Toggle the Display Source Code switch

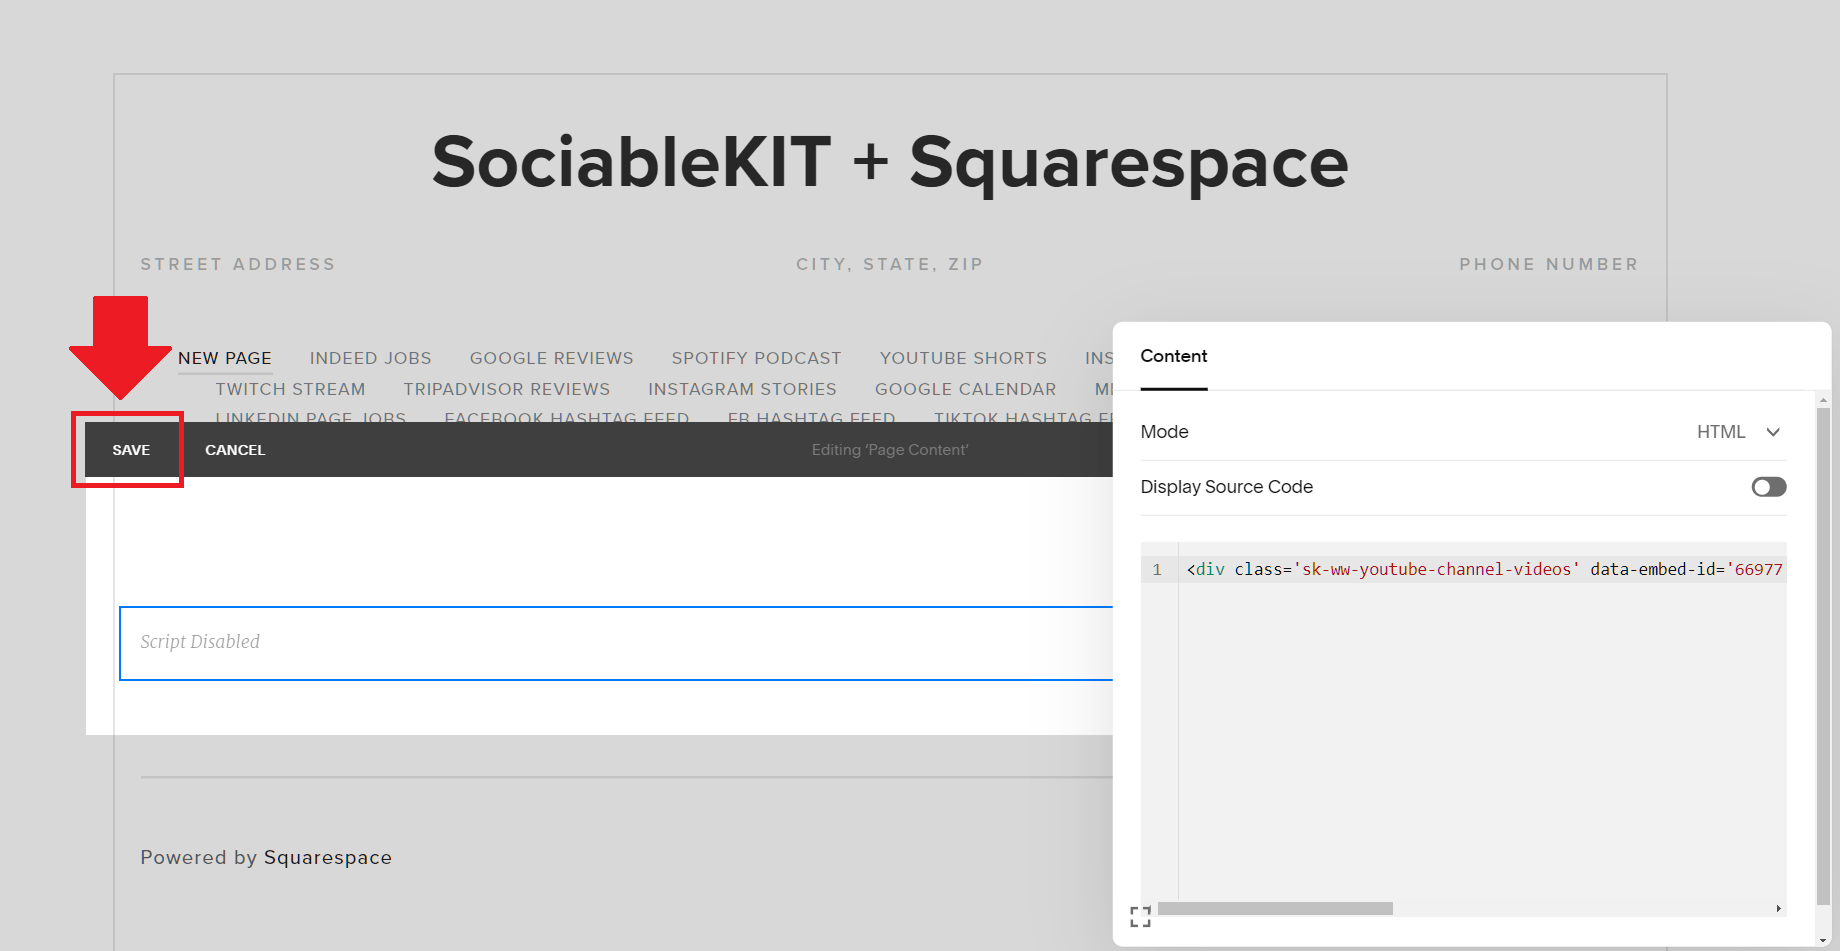1767,487
